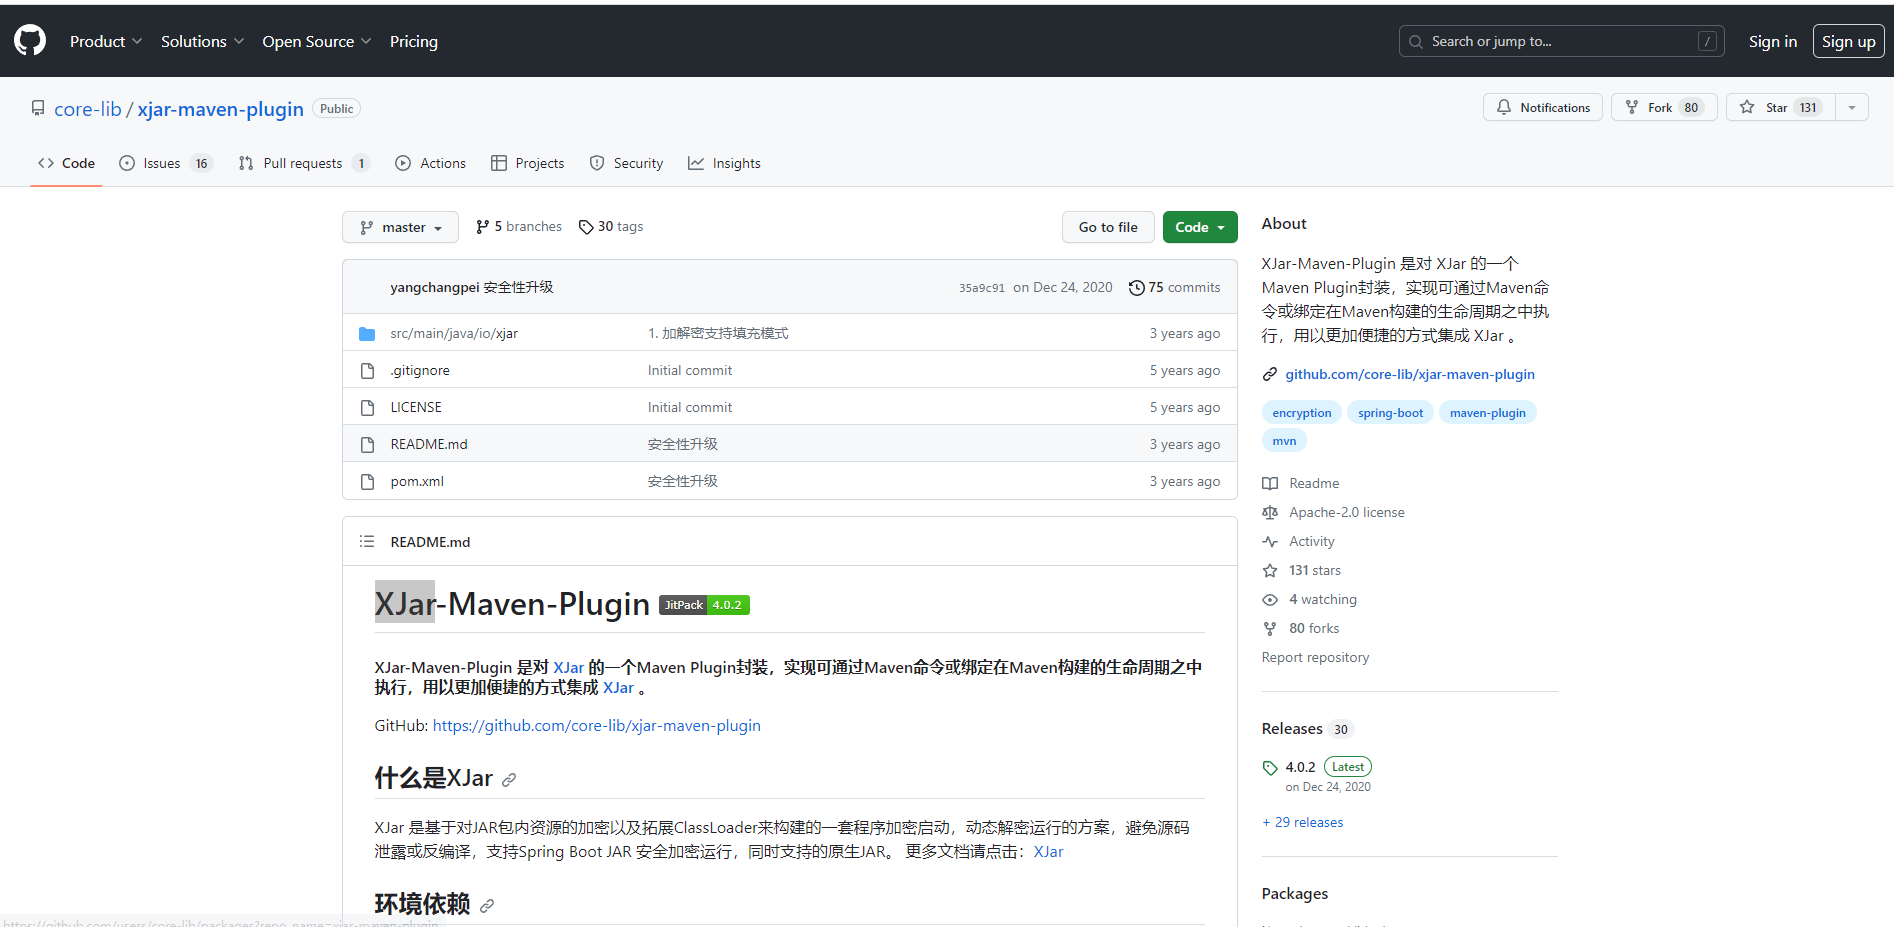Click the folder icon for src/main/java/io/xjar

point(367,333)
